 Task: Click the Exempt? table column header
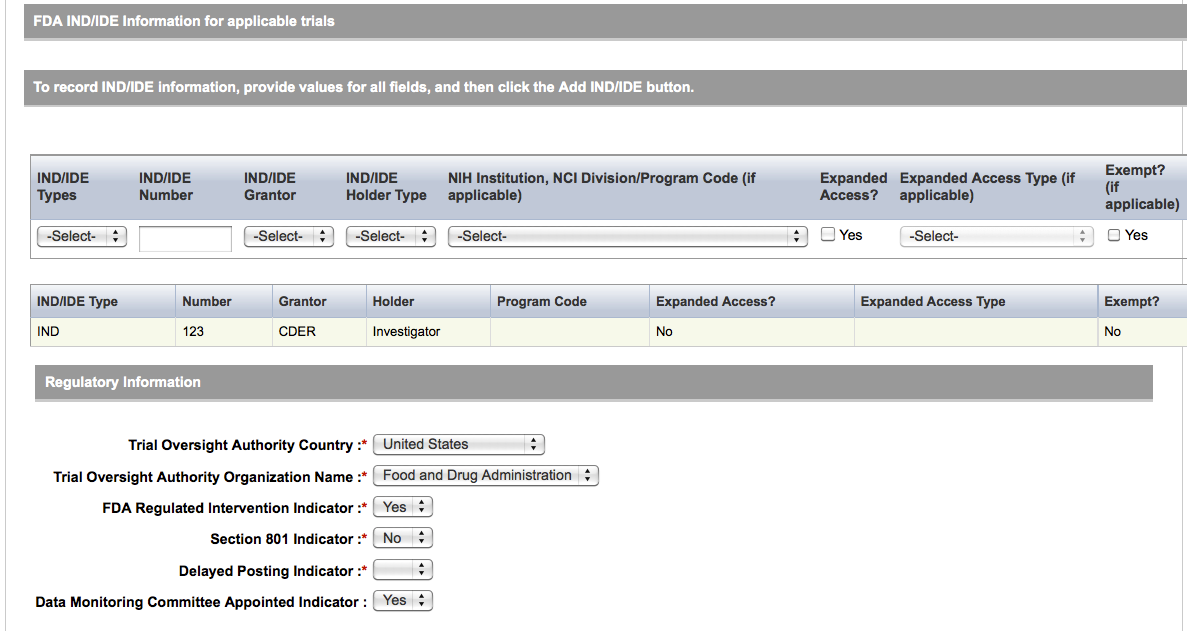tap(1142, 301)
